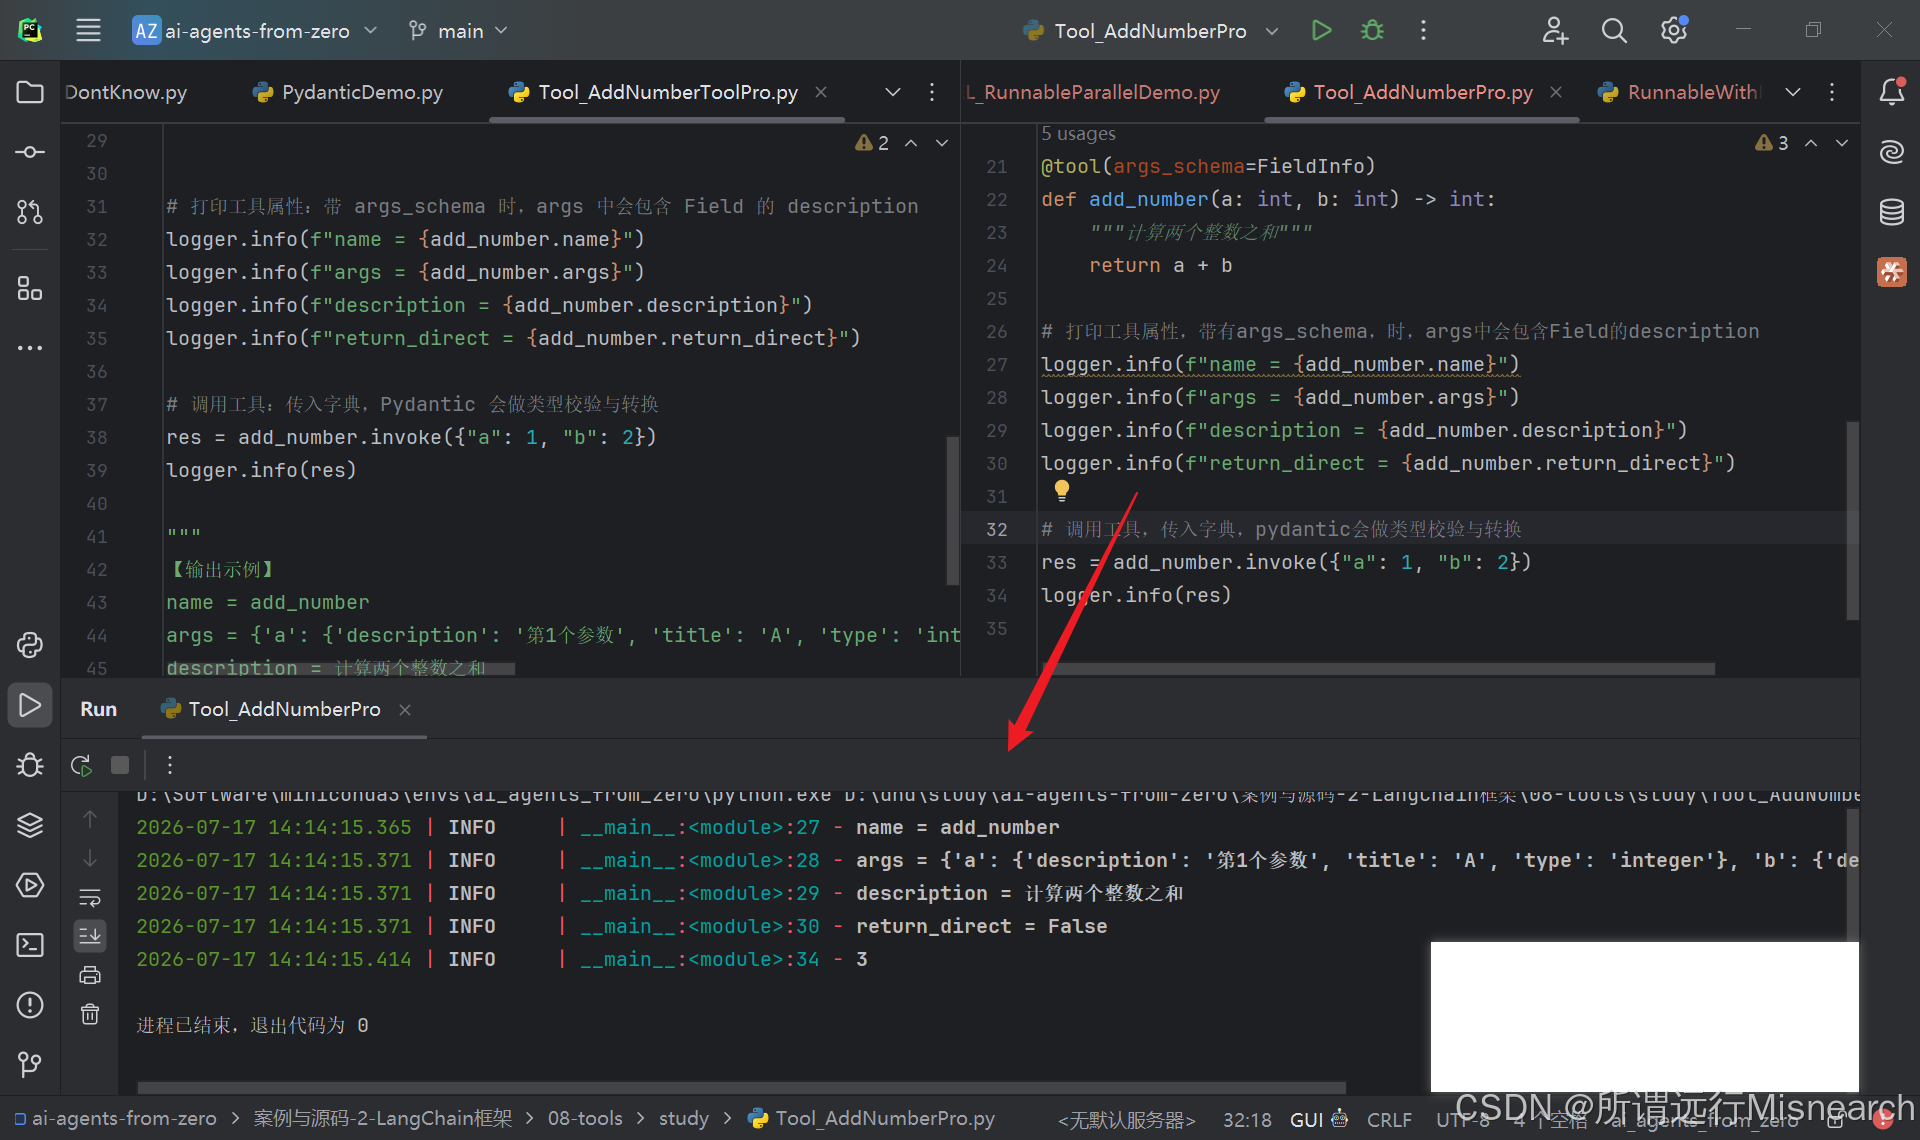The width and height of the screenshot is (1920, 1140).
Task: Go to next warning in right editor
Action: [1841, 143]
